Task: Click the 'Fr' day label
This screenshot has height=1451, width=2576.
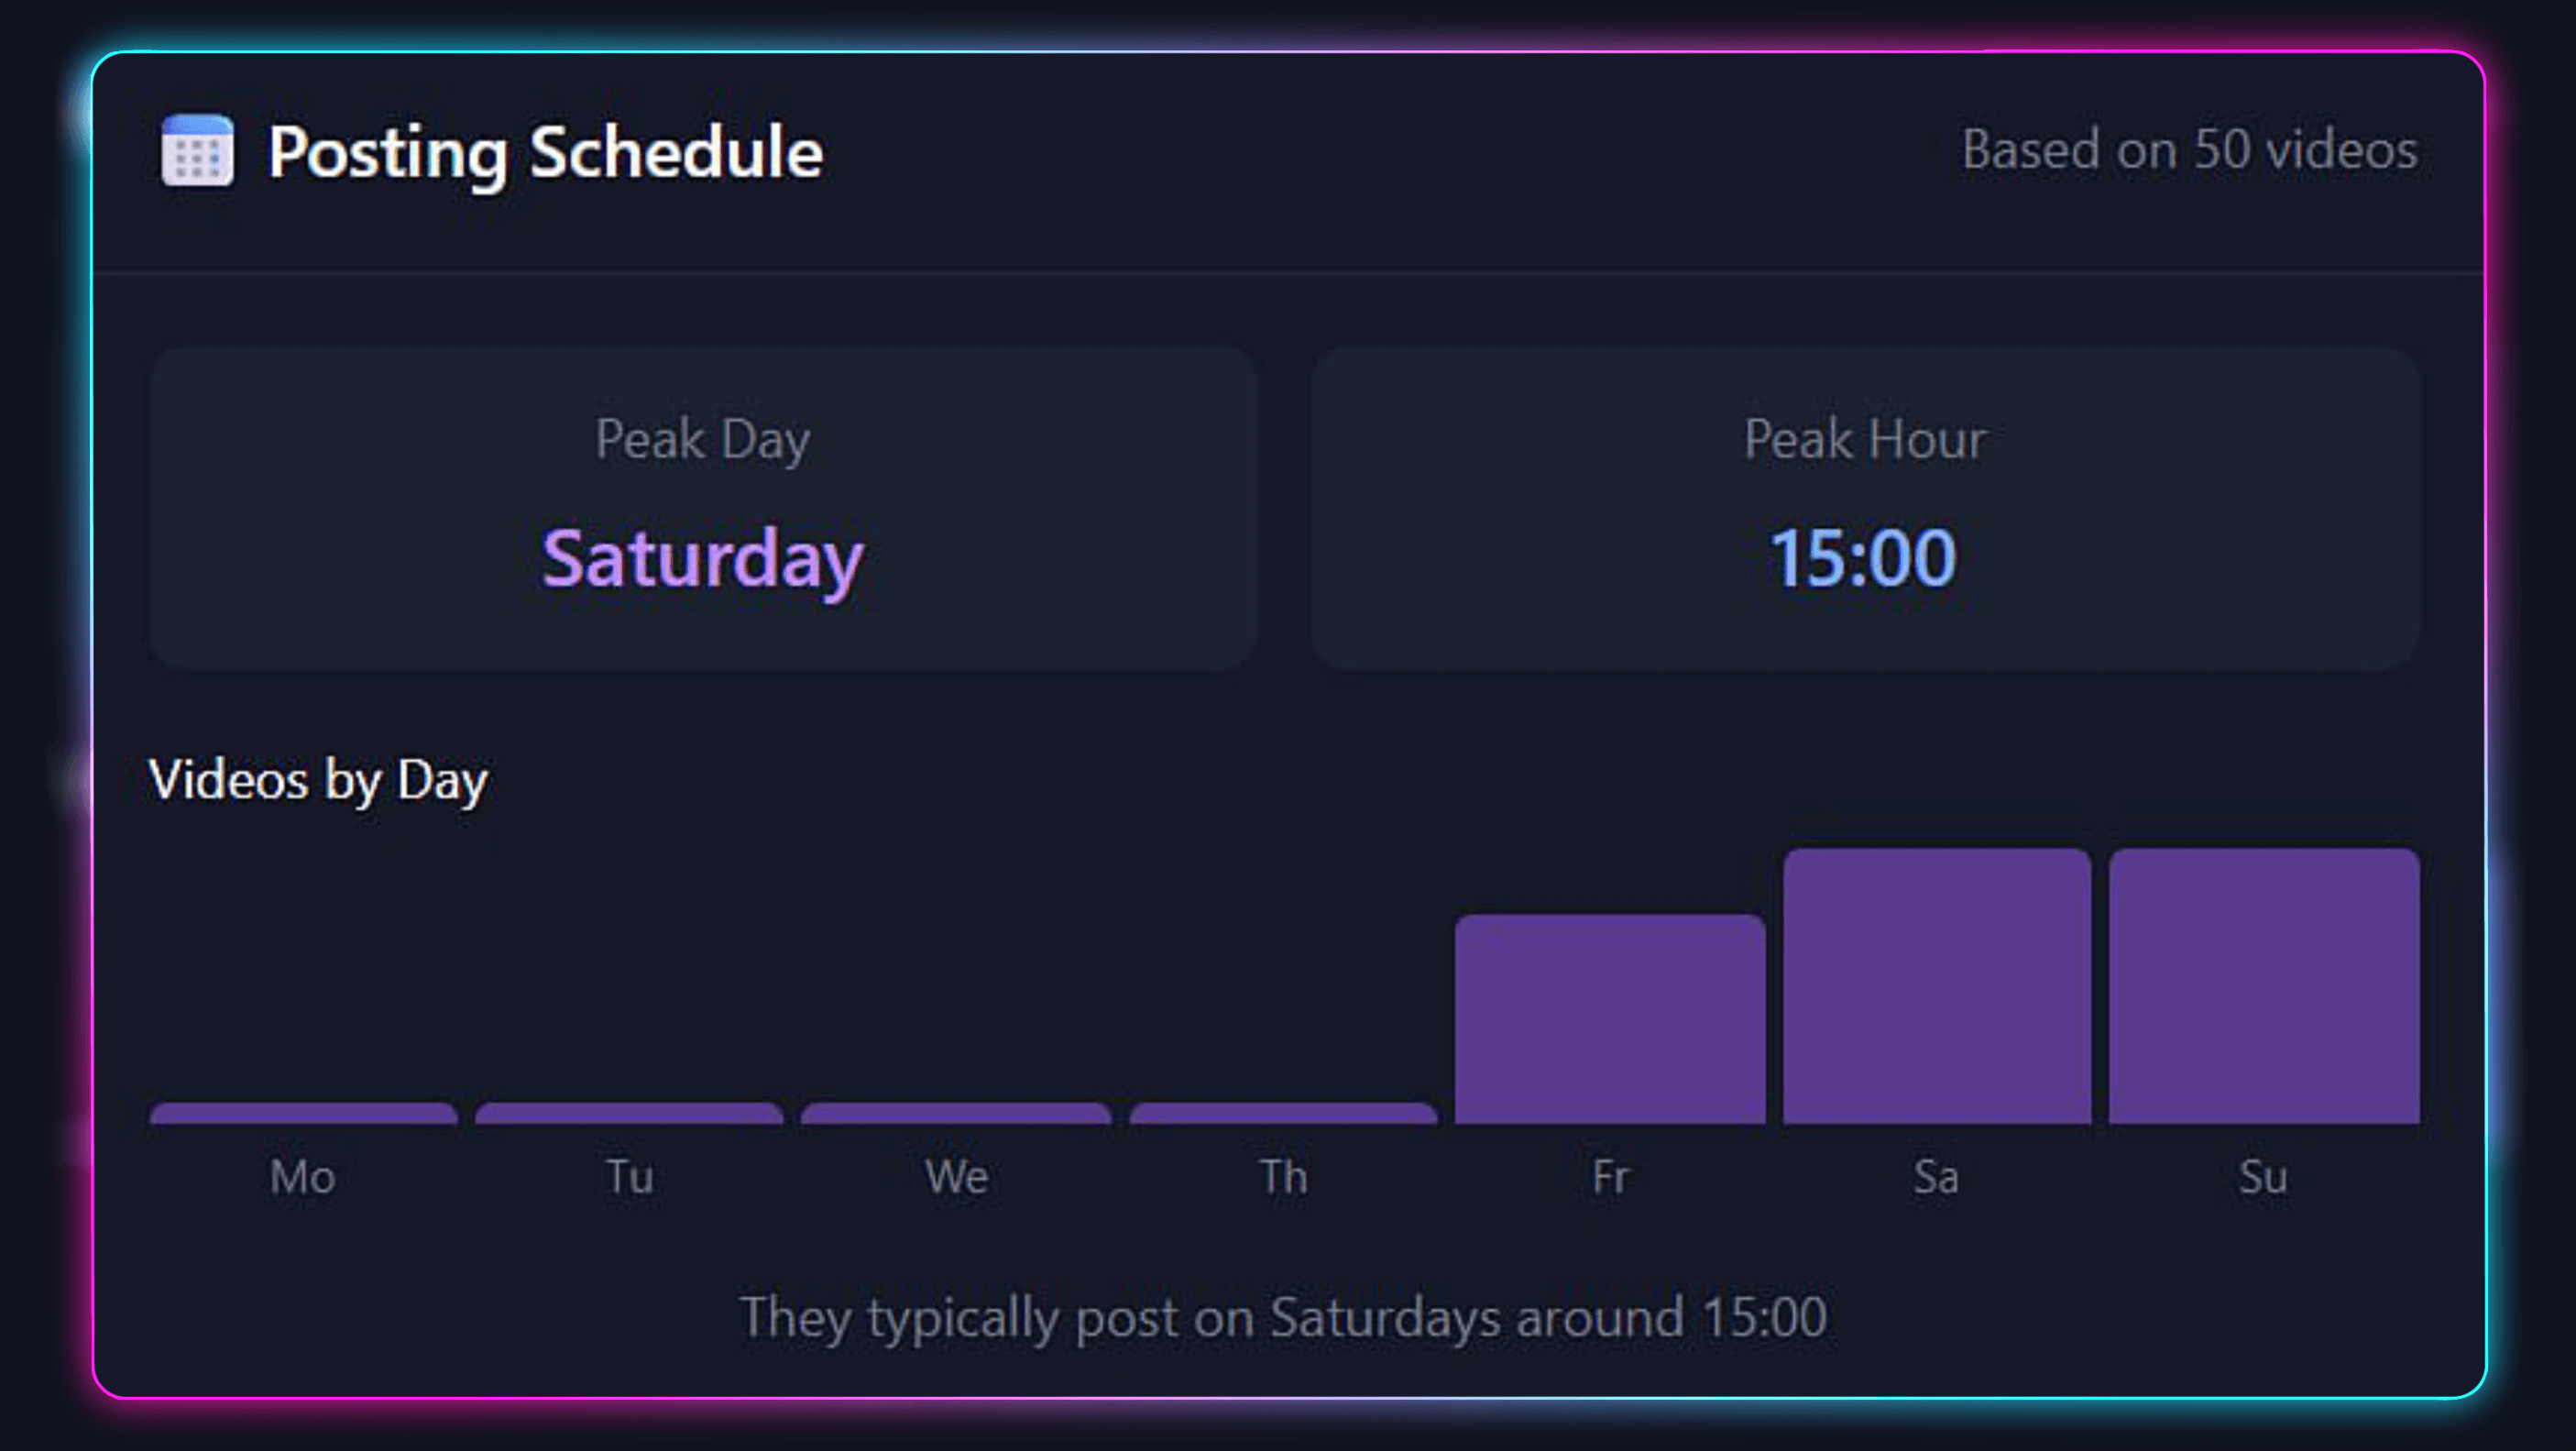Action: pos(1610,1177)
